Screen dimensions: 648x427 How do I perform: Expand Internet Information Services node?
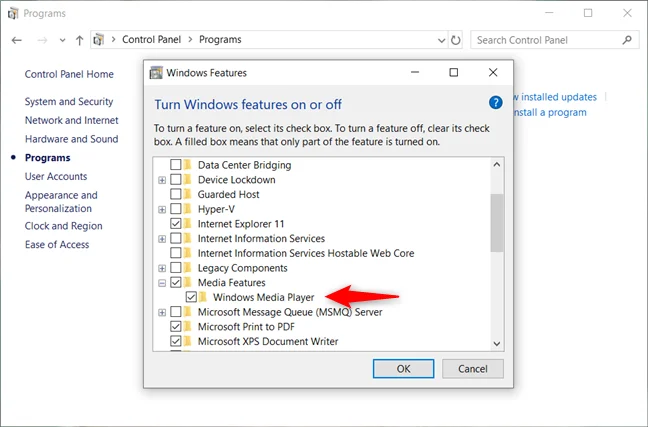click(162, 239)
